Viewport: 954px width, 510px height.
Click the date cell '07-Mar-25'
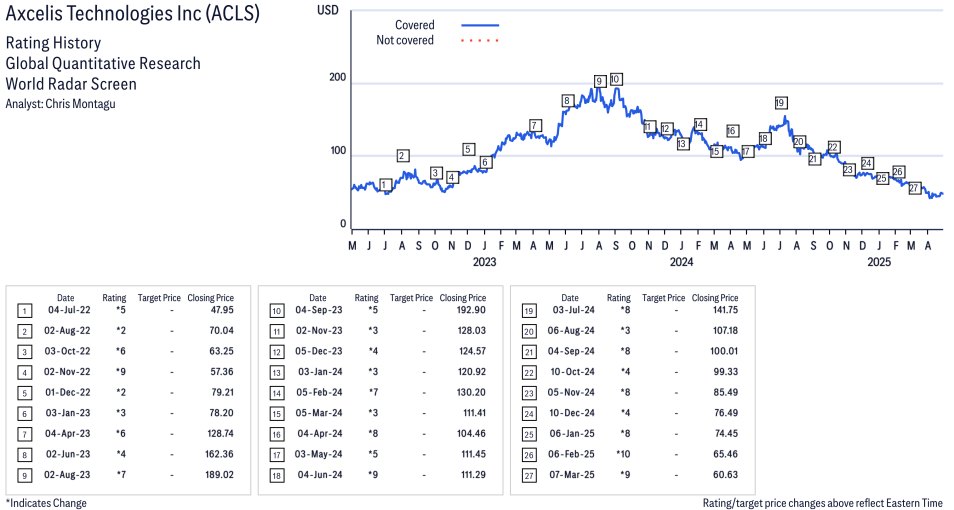coord(572,475)
